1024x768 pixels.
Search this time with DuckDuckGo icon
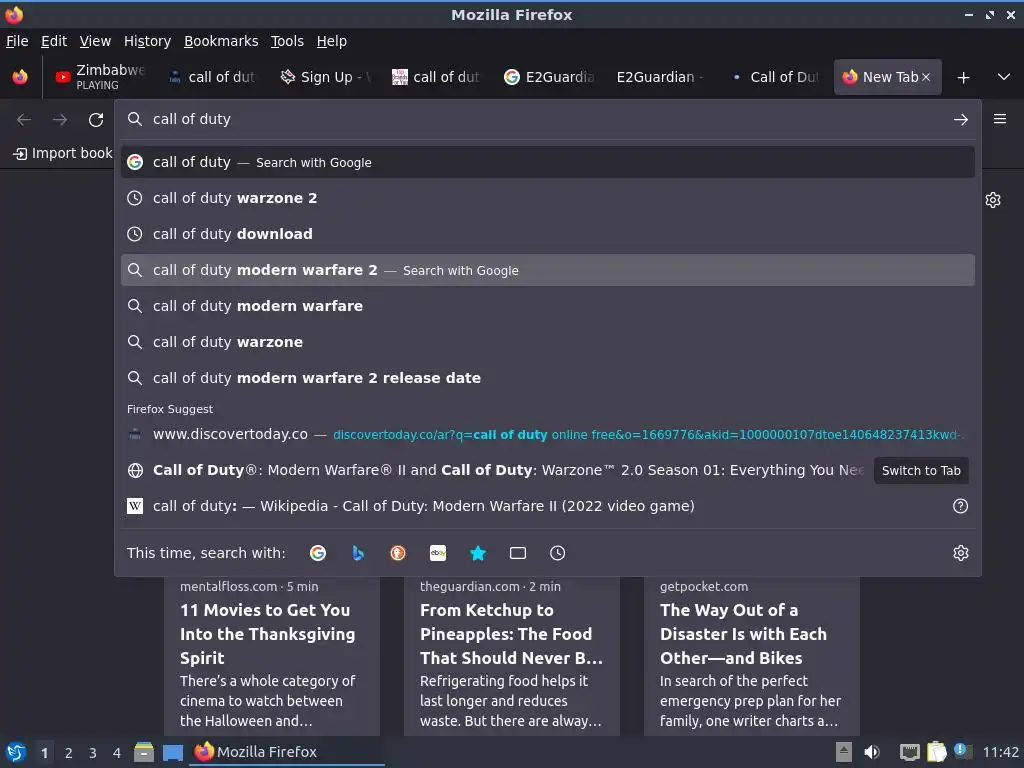398,553
